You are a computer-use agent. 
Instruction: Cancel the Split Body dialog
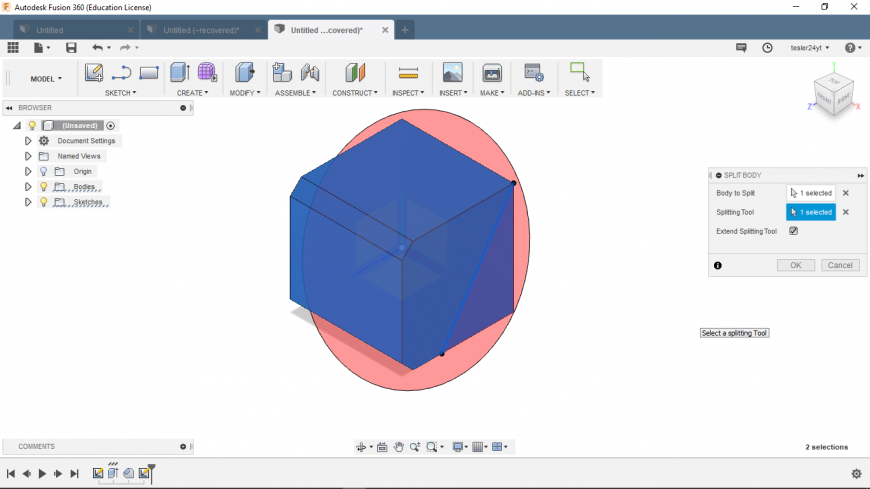click(840, 265)
